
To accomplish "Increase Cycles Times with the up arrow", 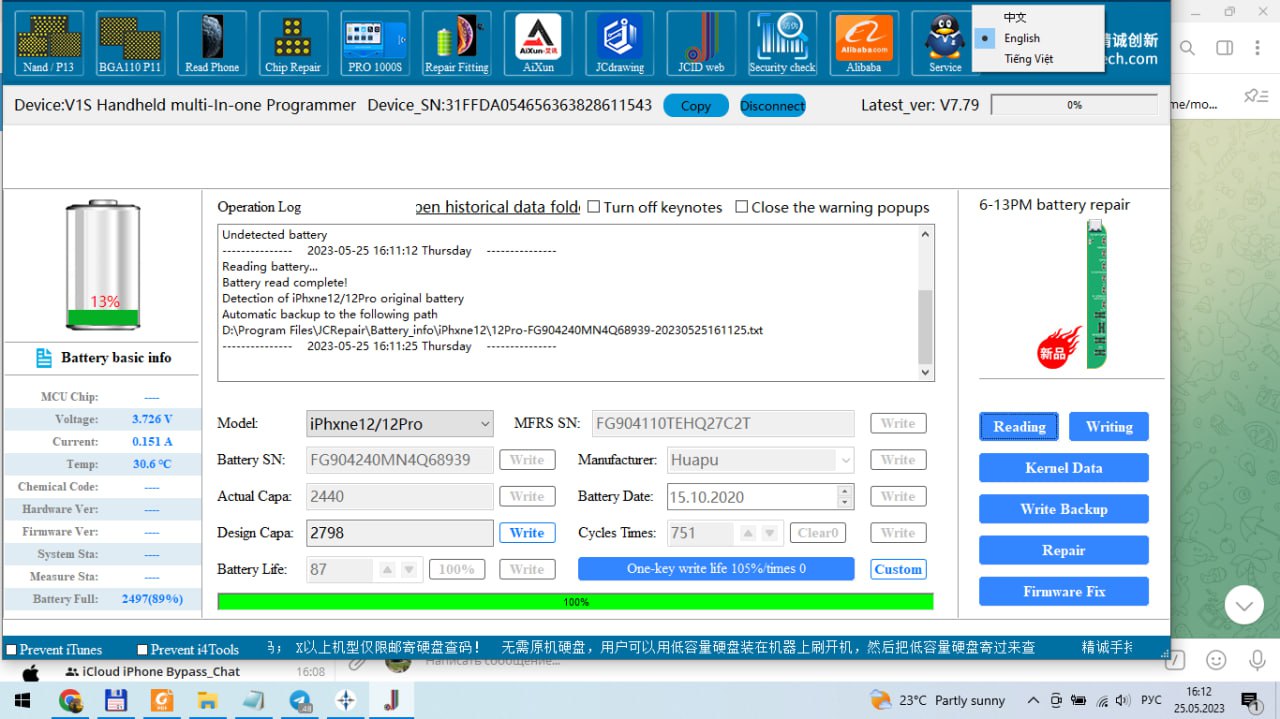I will (747, 533).
